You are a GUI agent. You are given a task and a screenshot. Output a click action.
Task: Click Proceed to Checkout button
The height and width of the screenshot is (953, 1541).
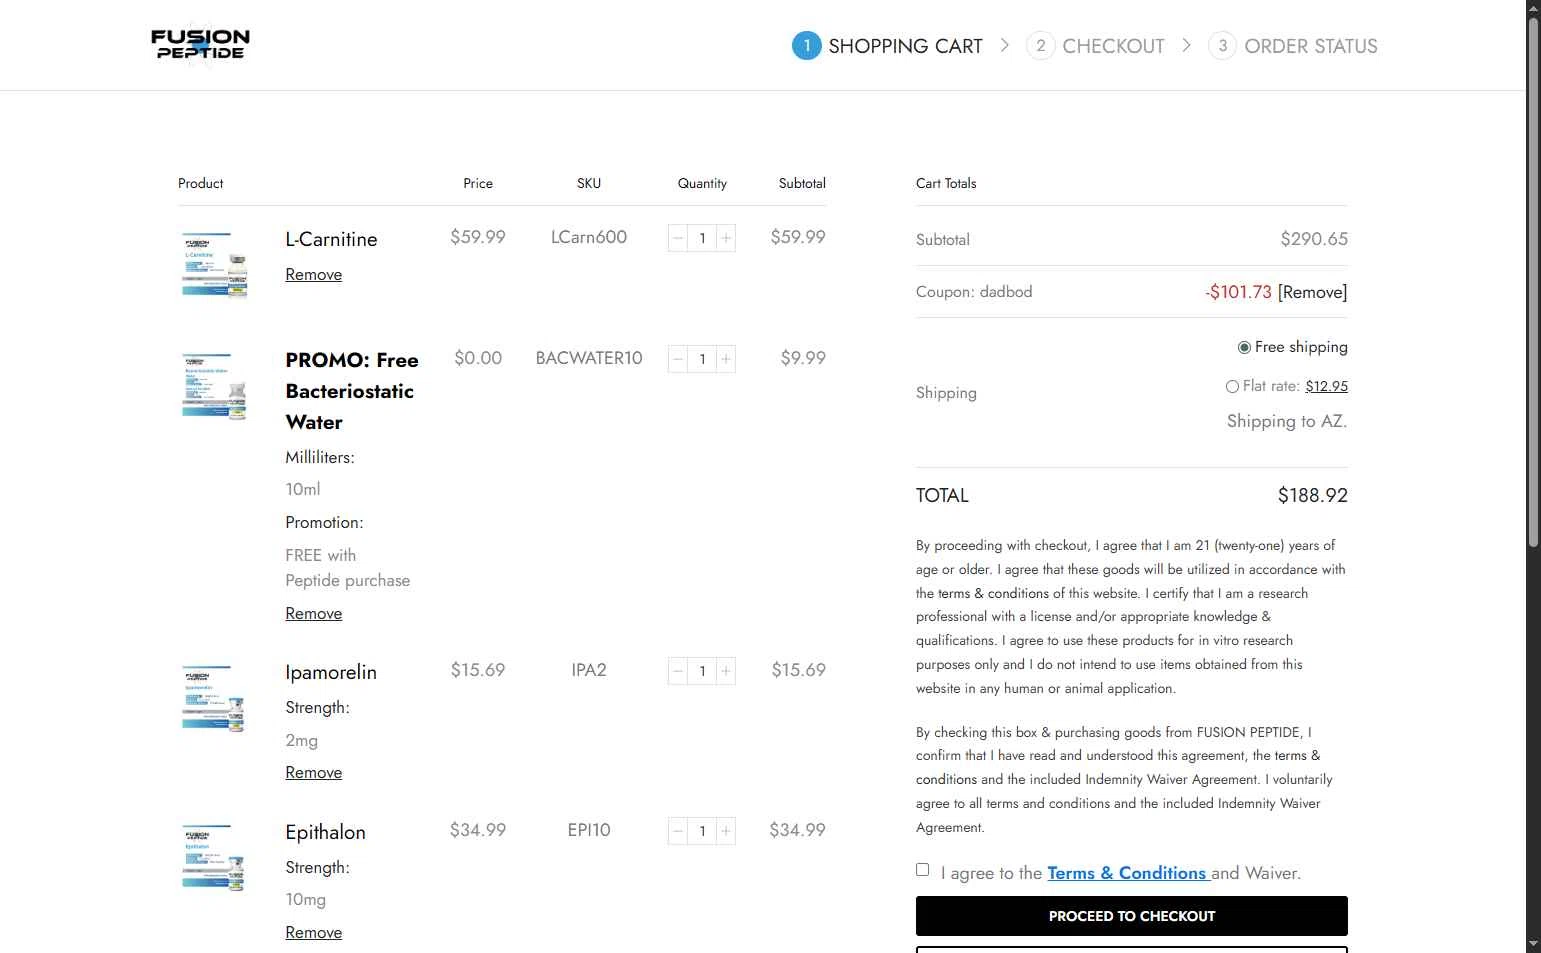coord(1132,916)
